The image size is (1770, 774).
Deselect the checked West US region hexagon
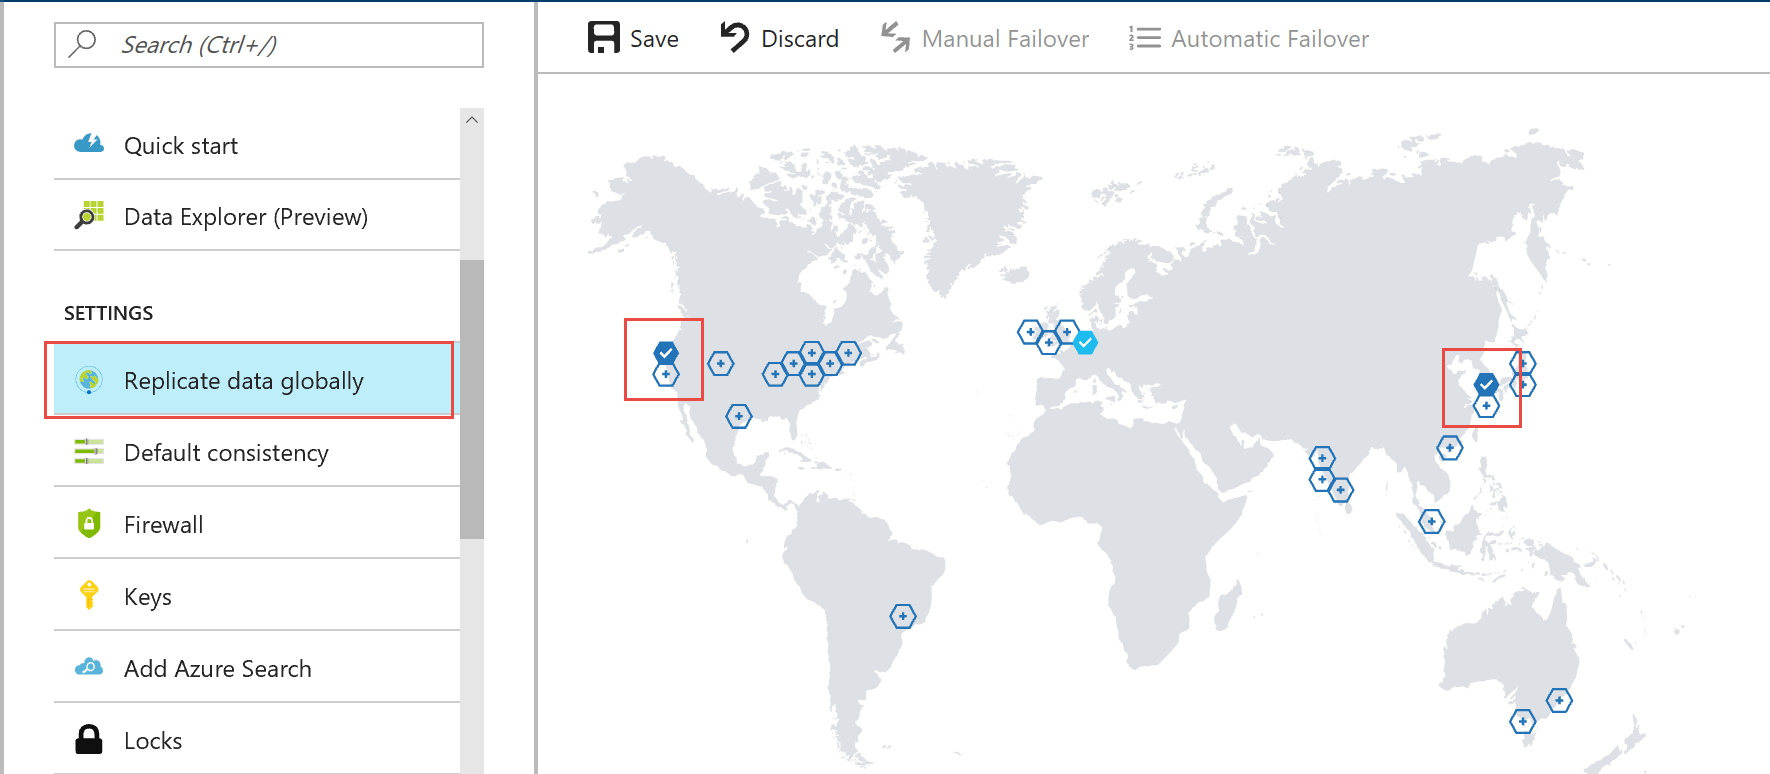coord(666,352)
